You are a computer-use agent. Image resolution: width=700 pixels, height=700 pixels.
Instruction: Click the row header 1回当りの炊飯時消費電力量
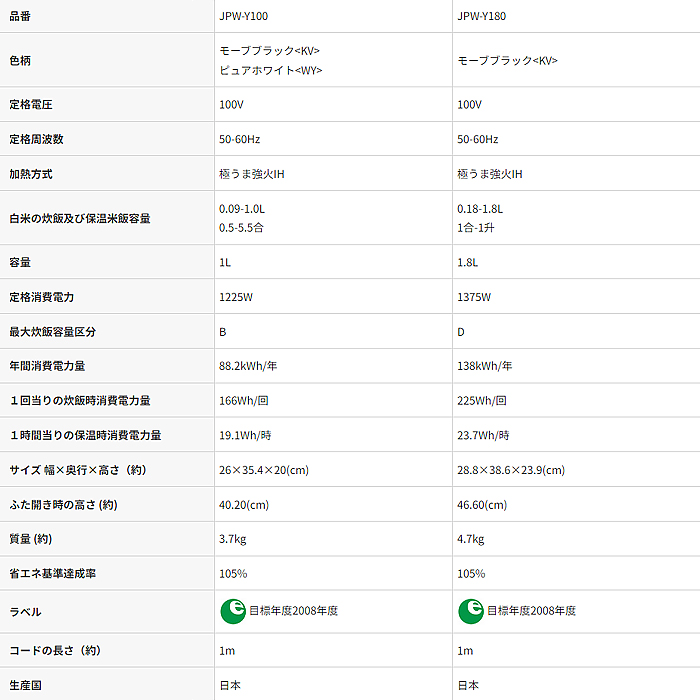(x=80, y=400)
